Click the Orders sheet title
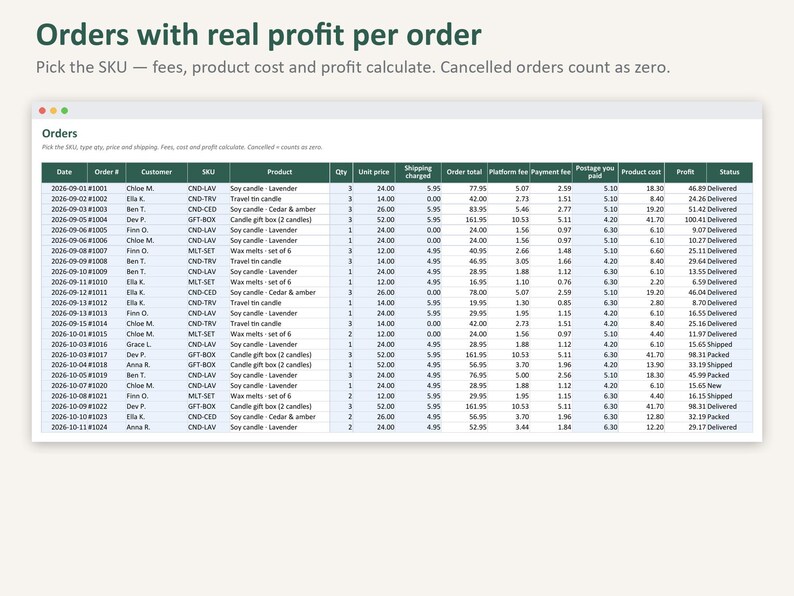 tap(60, 134)
